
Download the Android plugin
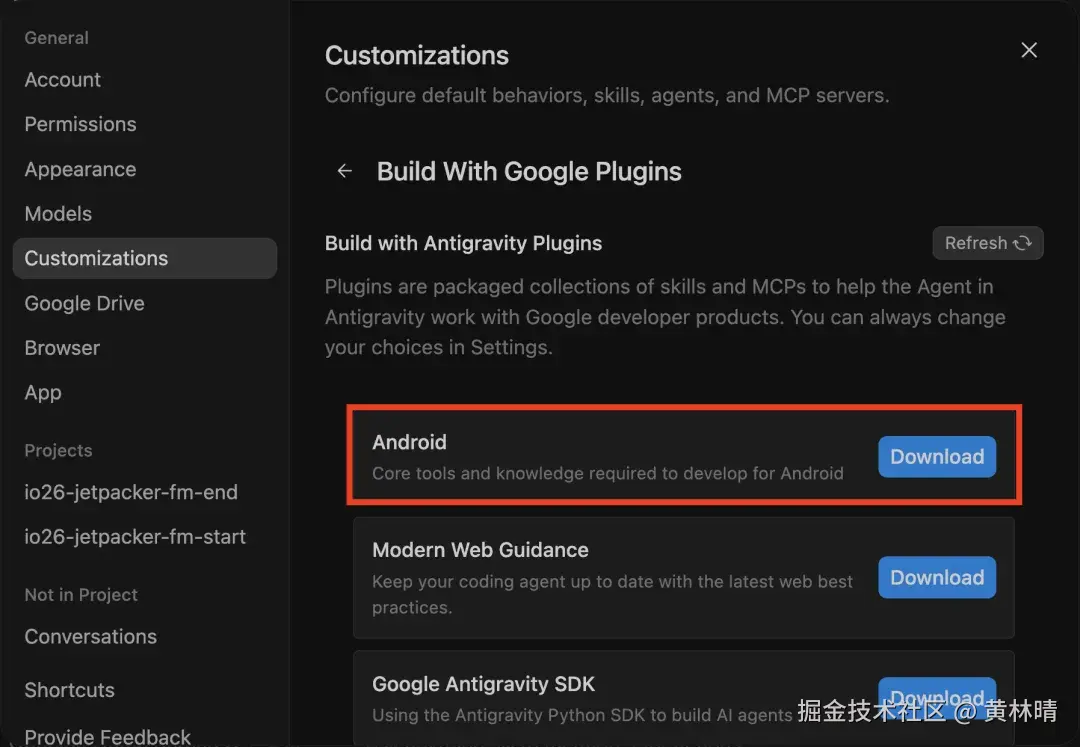(937, 456)
